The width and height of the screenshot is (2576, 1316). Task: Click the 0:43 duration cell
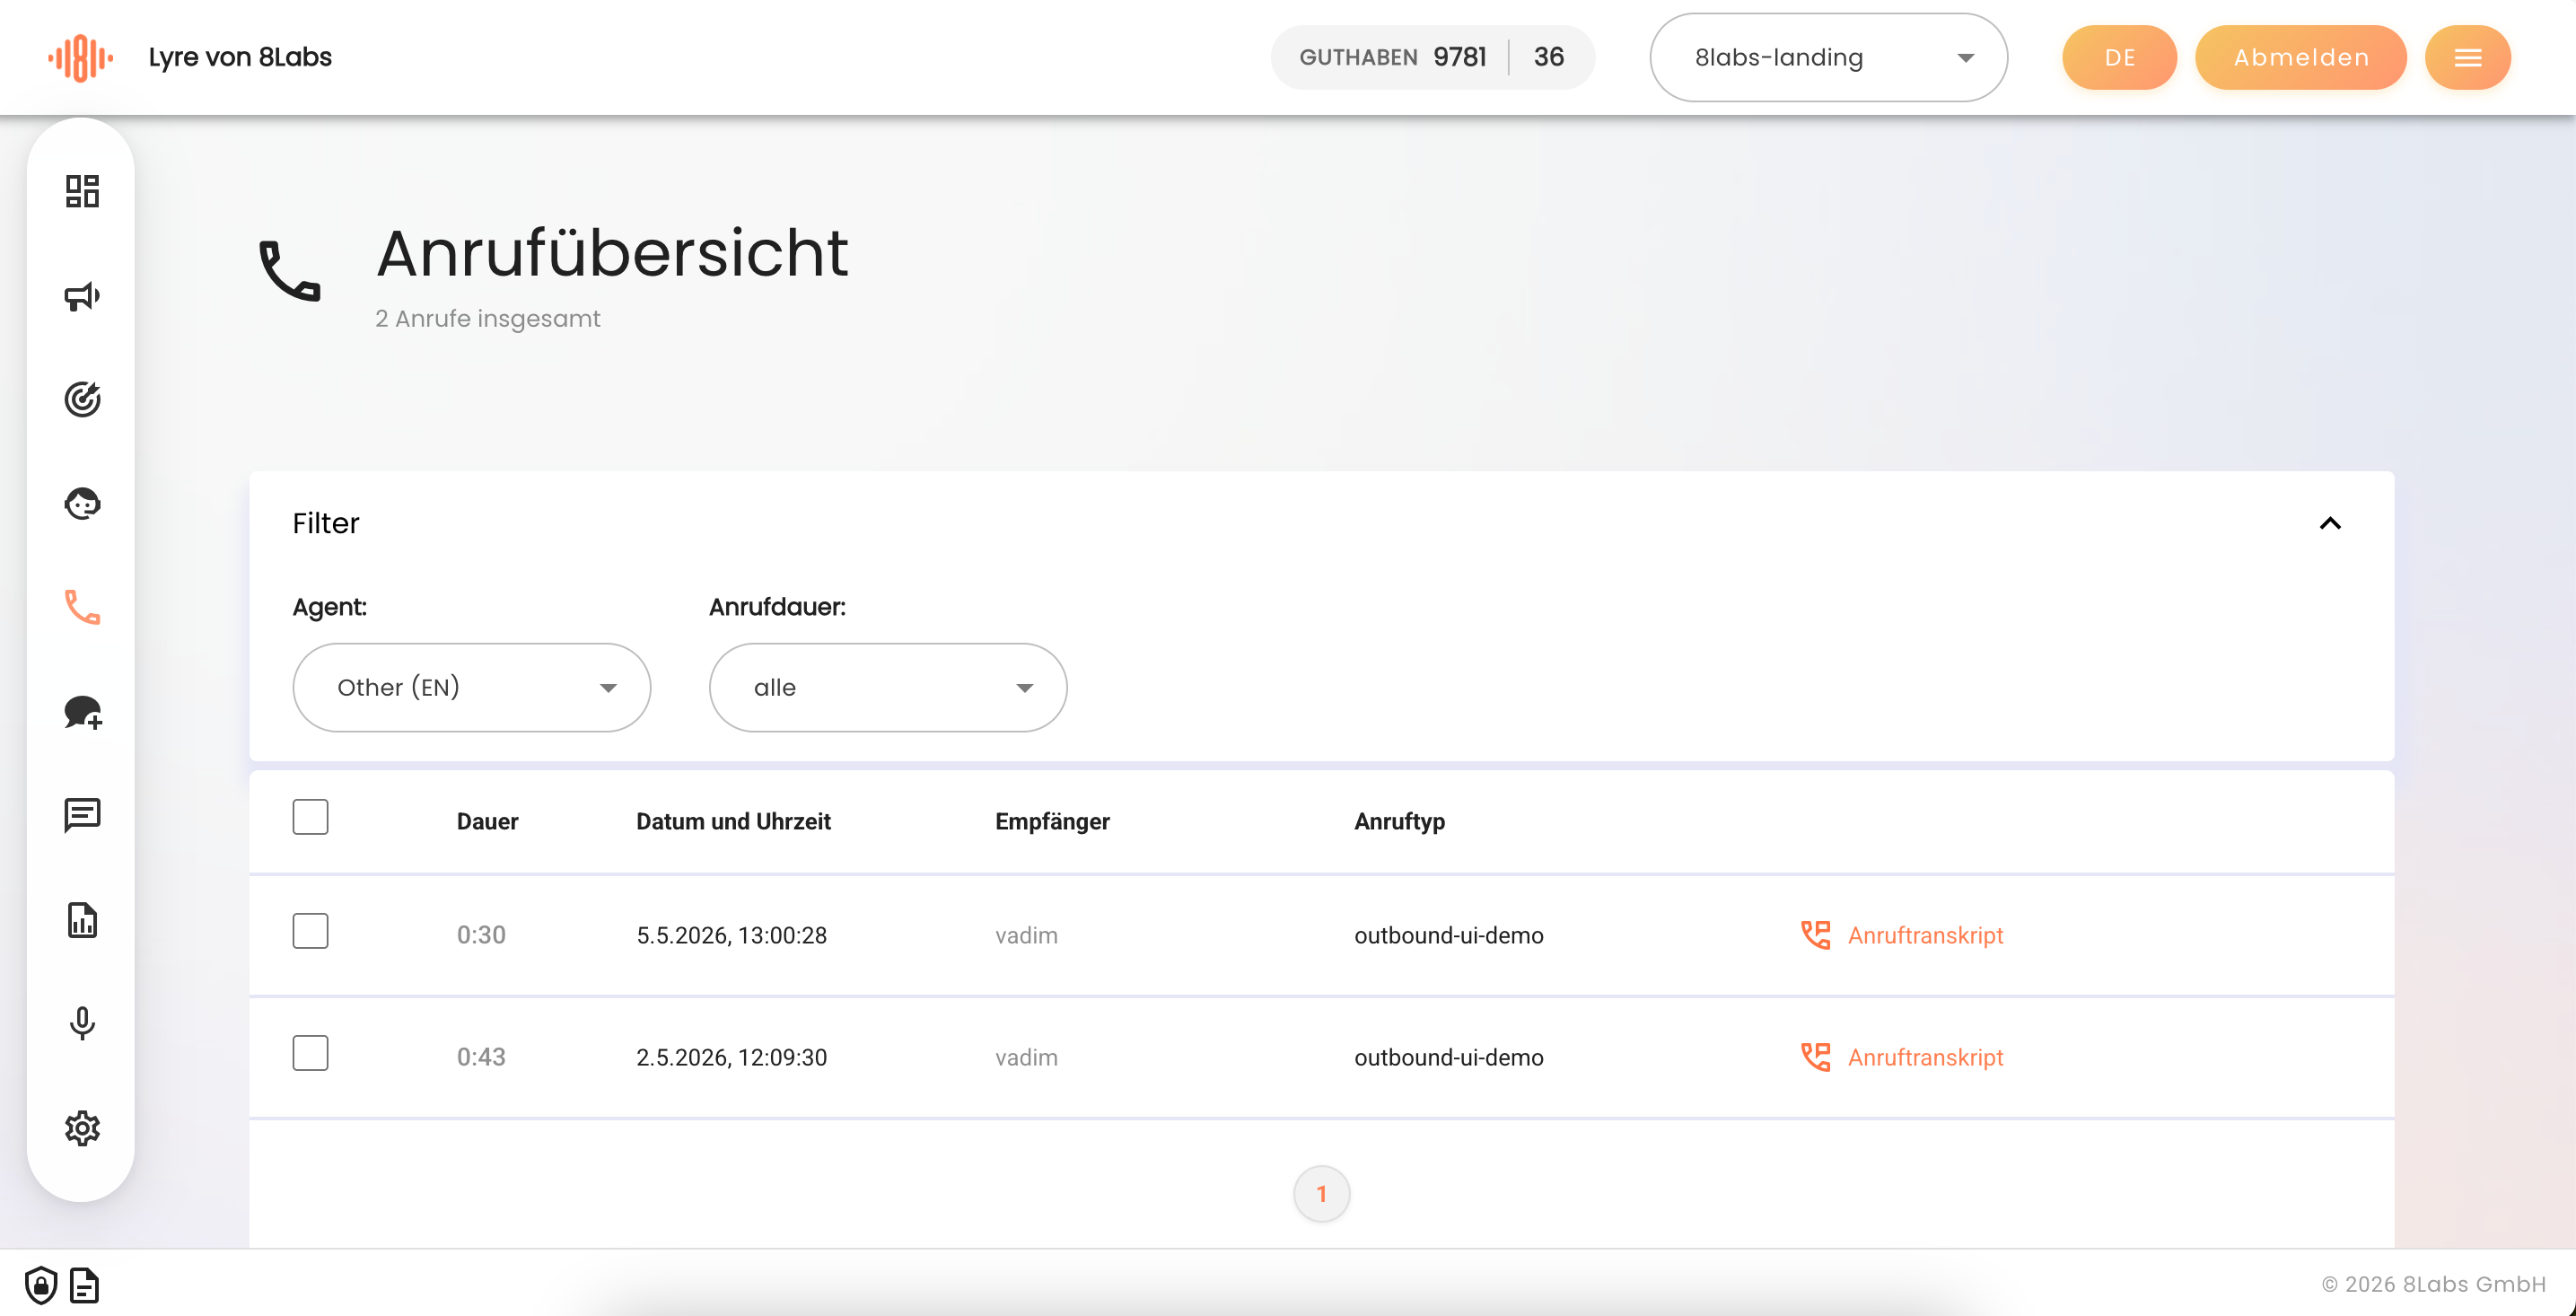point(481,1057)
